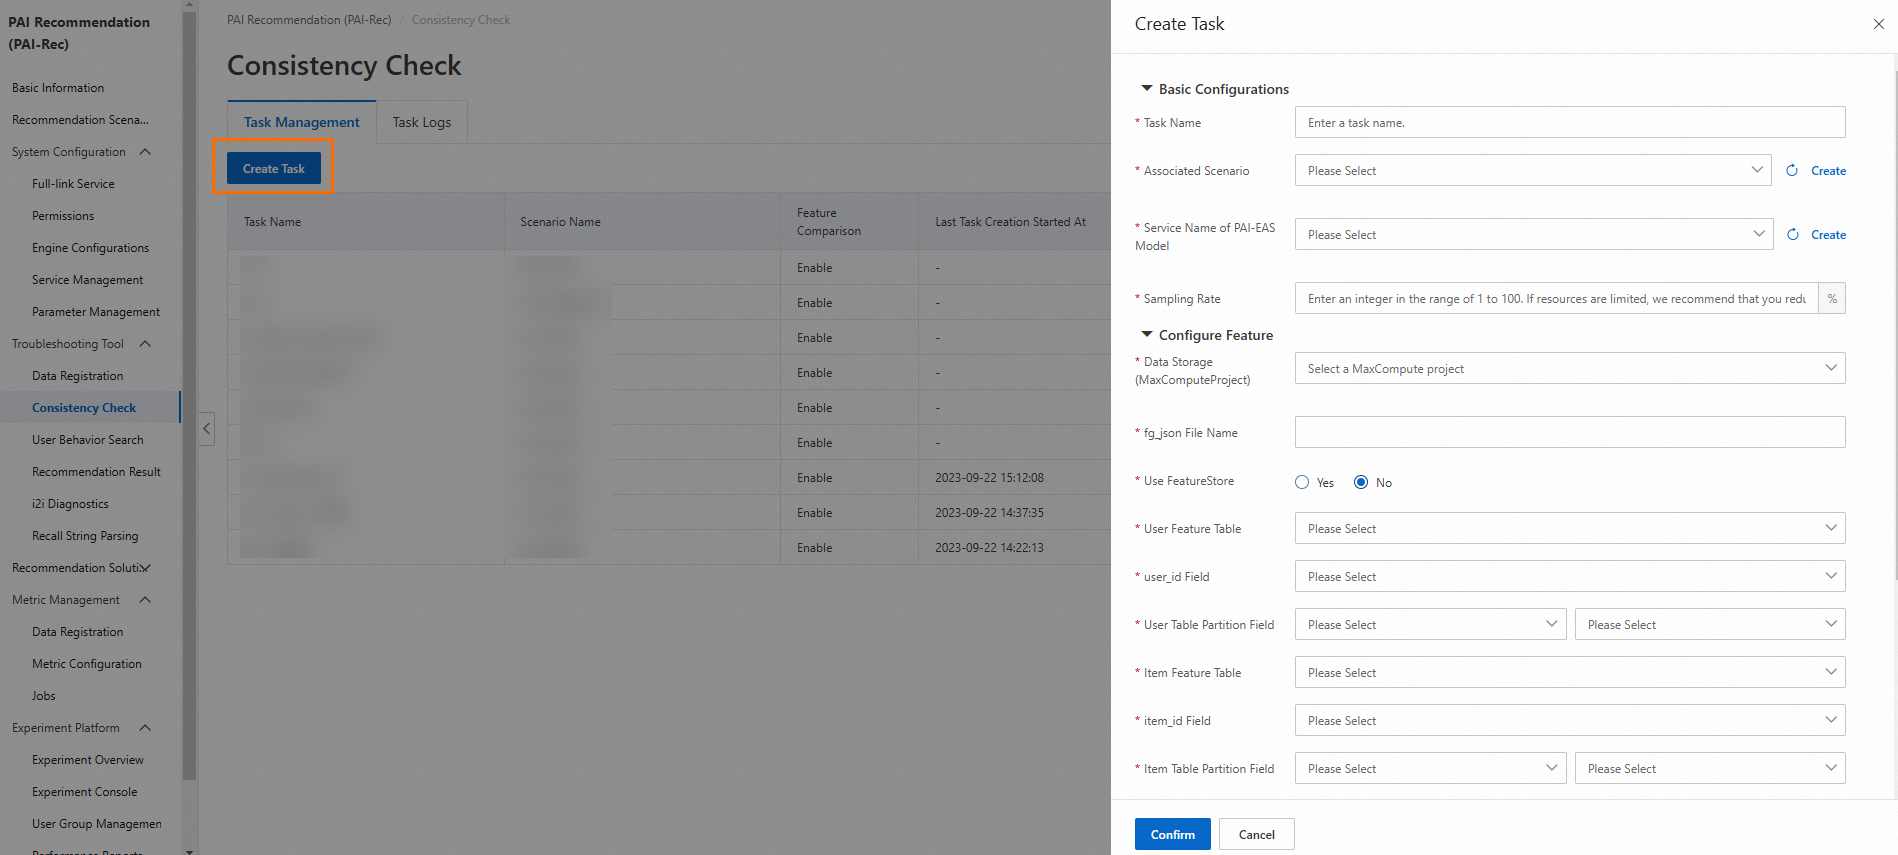Switch to the Task Management tab
Screen dimensions: 1898x855
(x=302, y=122)
